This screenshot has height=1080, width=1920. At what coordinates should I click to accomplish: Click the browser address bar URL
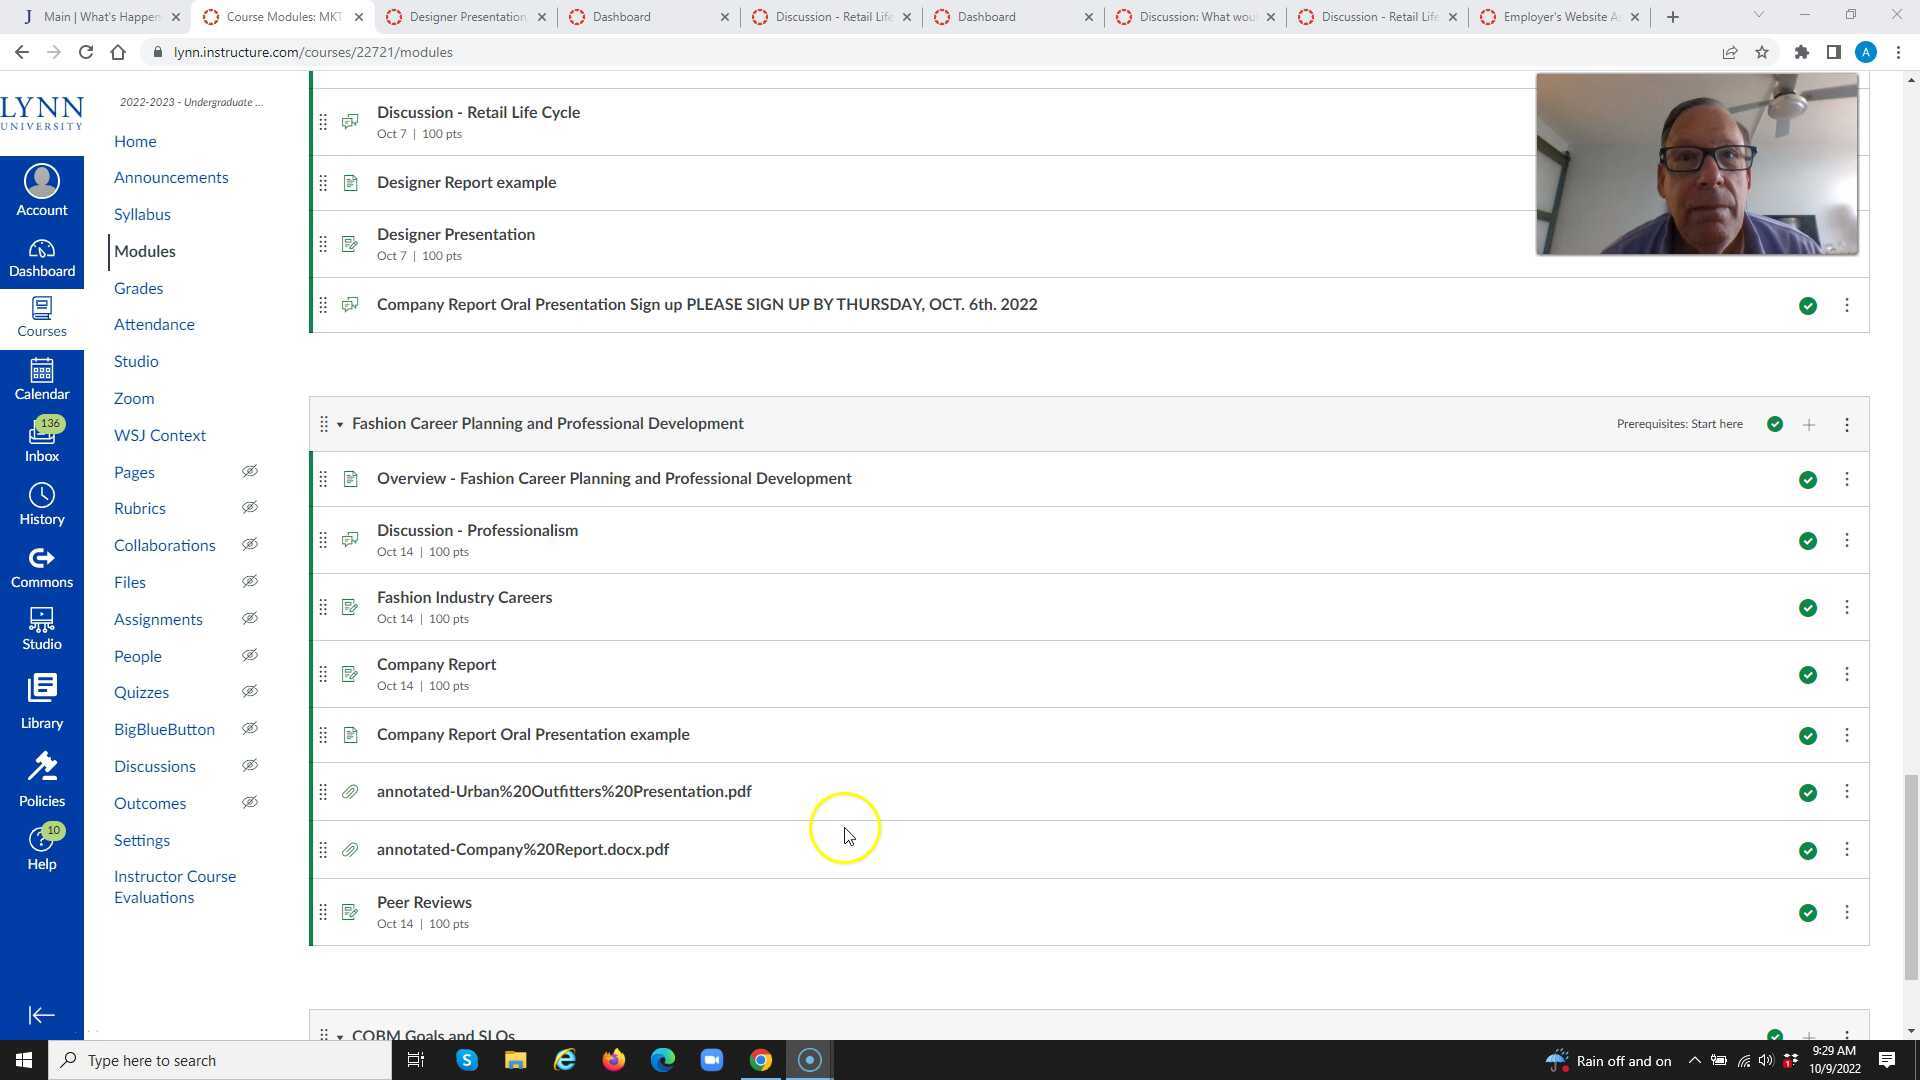pos(313,52)
